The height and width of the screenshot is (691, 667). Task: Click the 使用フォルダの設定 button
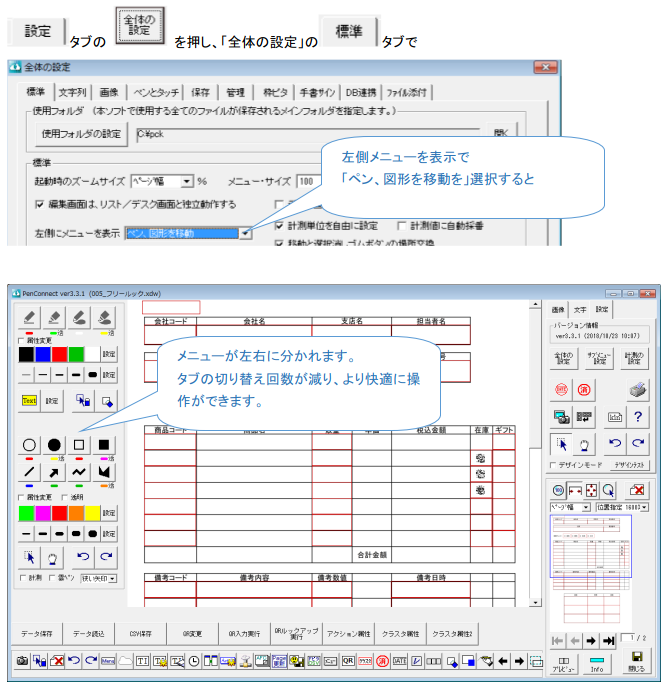pyautogui.click(x=80, y=133)
